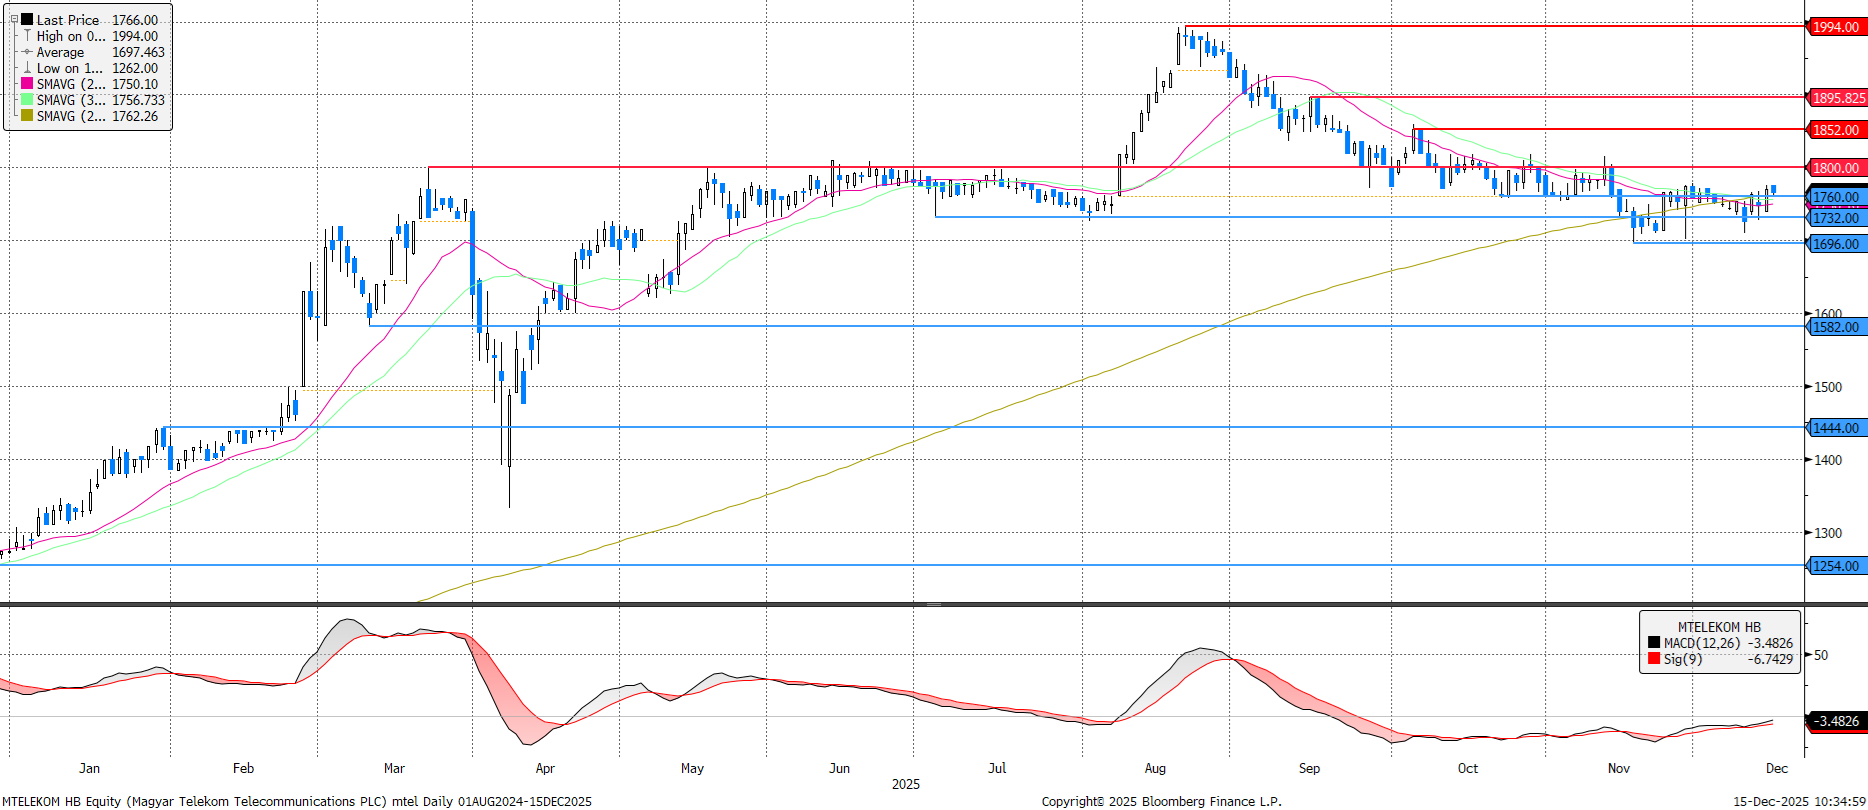Click the Average marker icon in legend
The width and height of the screenshot is (1868, 810).
[27, 52]
